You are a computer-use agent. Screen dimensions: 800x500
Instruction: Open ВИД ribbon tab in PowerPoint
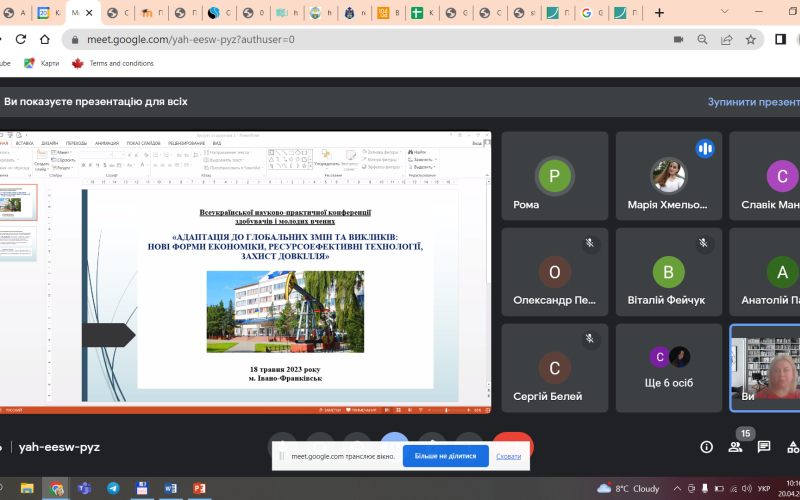[x=217, y=143]
